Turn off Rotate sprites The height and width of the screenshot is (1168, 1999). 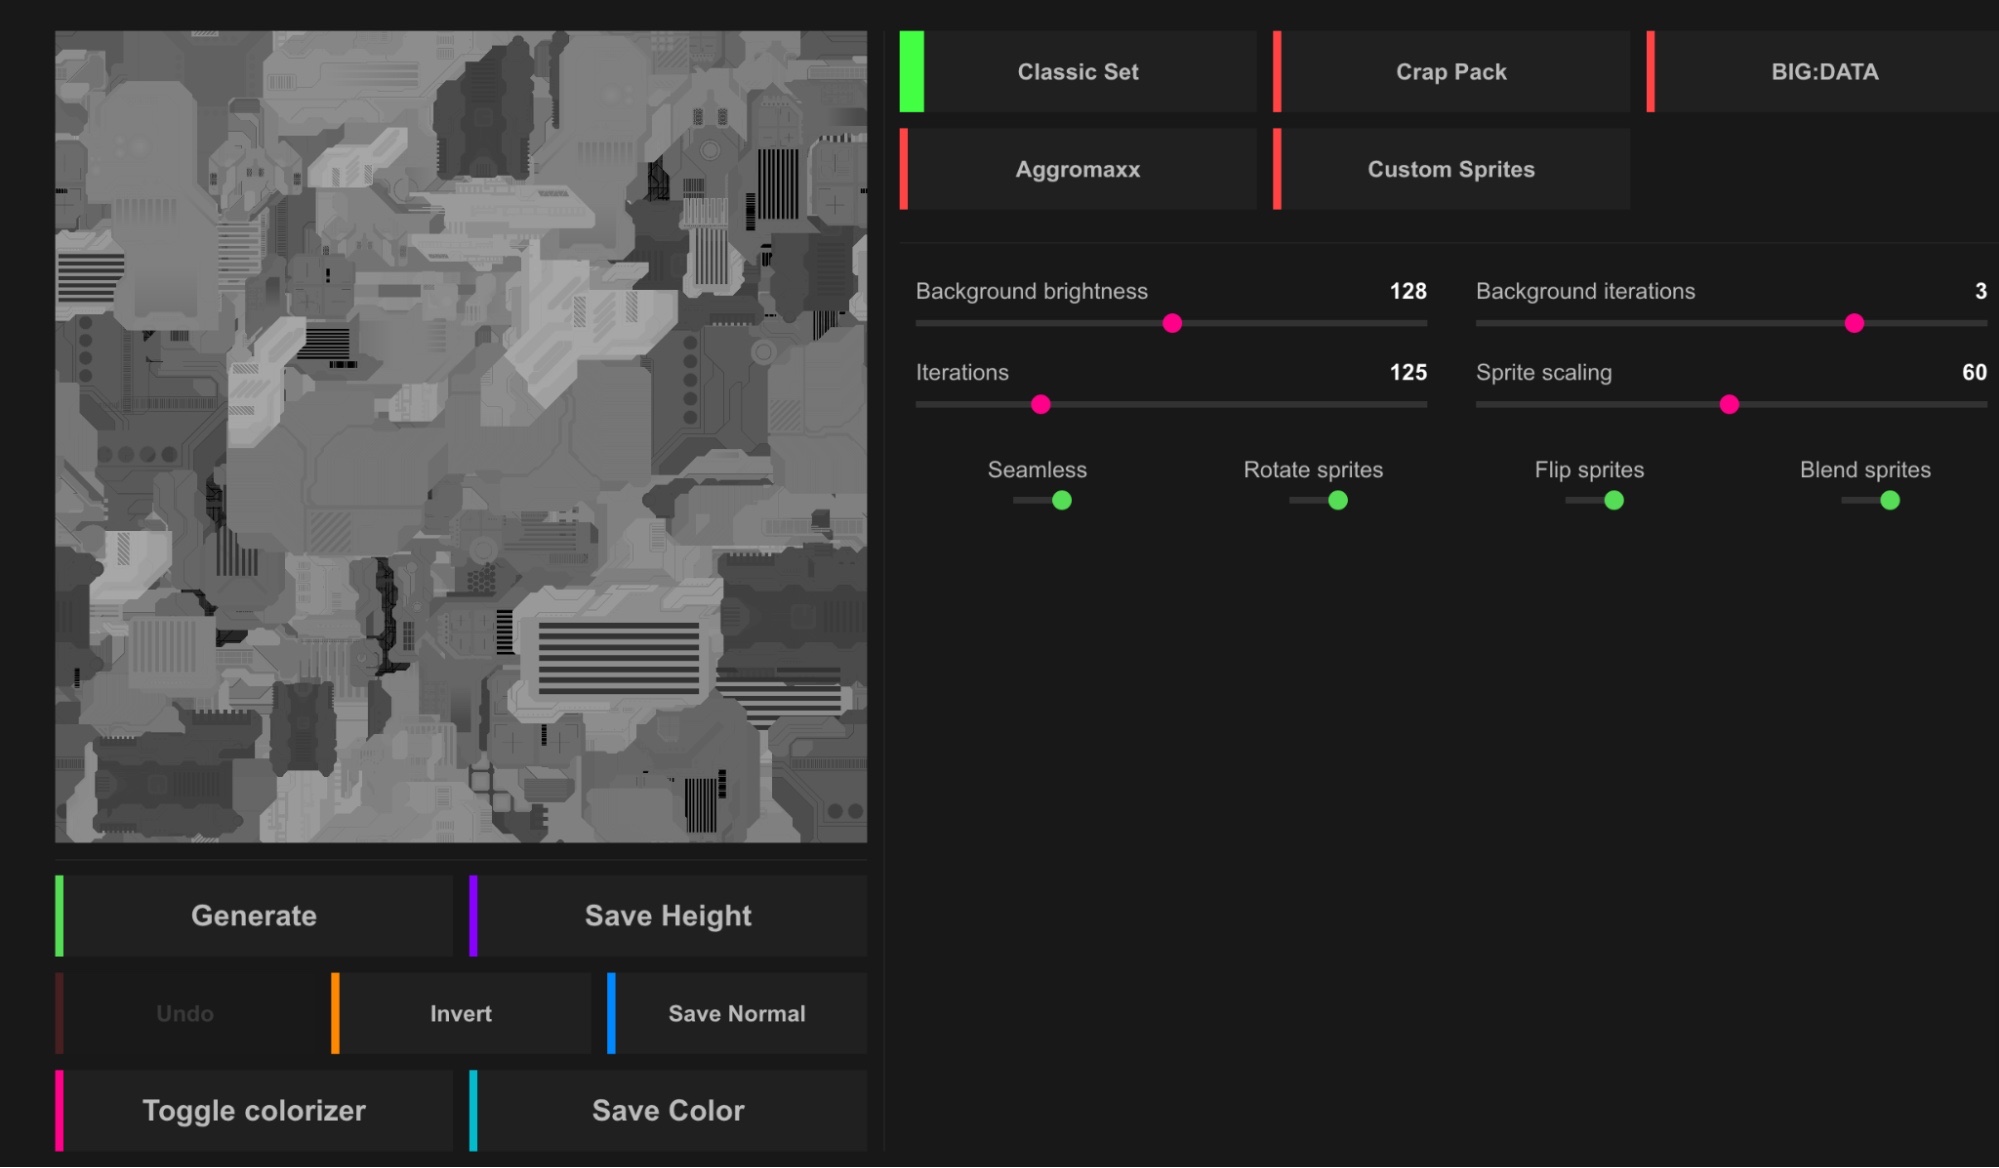(1340, 498)
